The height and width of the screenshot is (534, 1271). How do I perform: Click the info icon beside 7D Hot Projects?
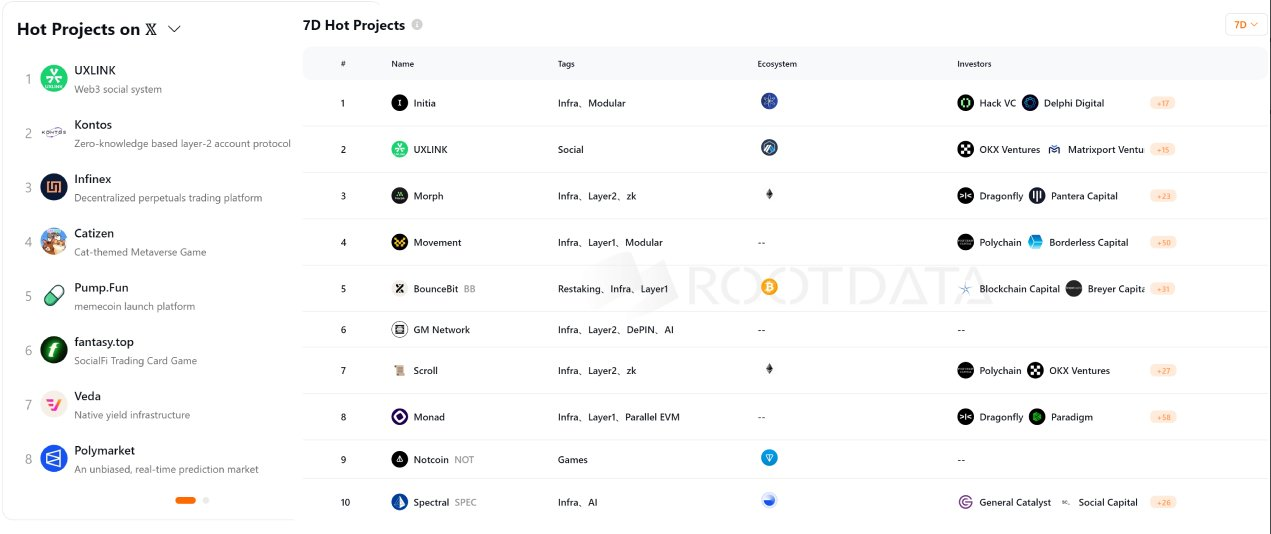tap(417, 25)
